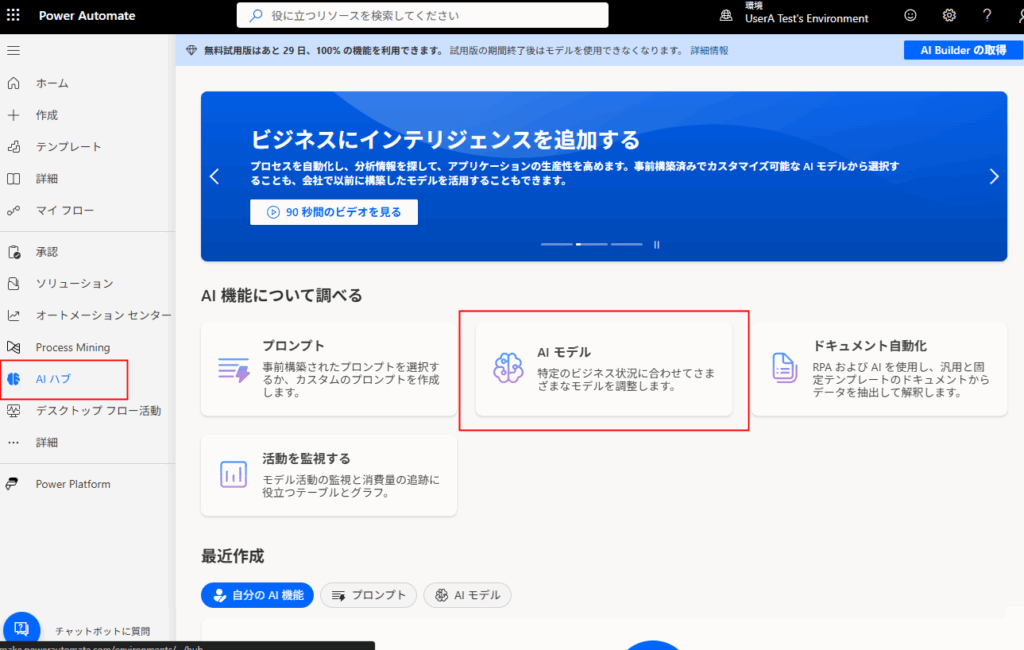Screen dimensions: 1024x650
Task: Expand the 詳細 ellipsis more menu
Action: 14,442
